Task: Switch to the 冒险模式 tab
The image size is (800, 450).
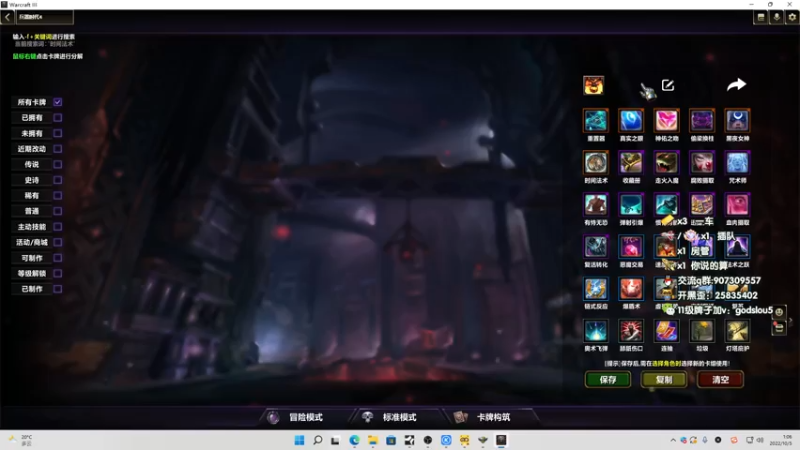Action: click(x=305, y=417)
